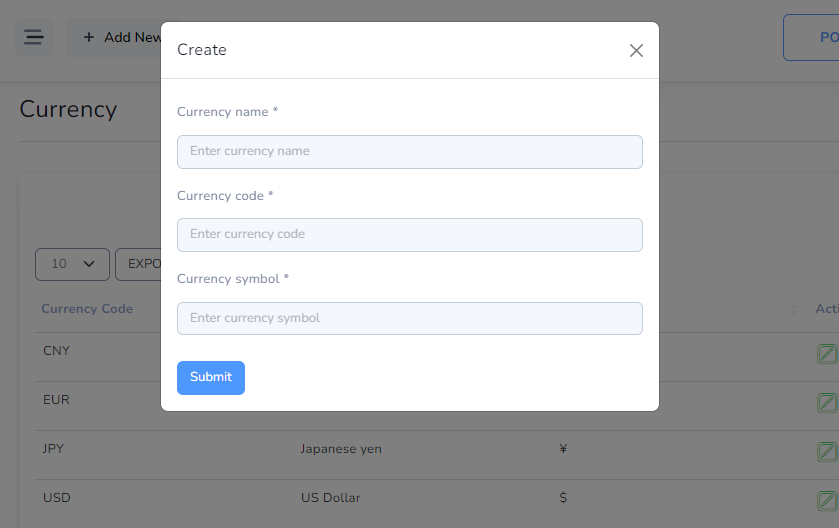Screen dimensions: 839x528
Task: Open the 10 entries per page dropdown
Action: (72, 264)
